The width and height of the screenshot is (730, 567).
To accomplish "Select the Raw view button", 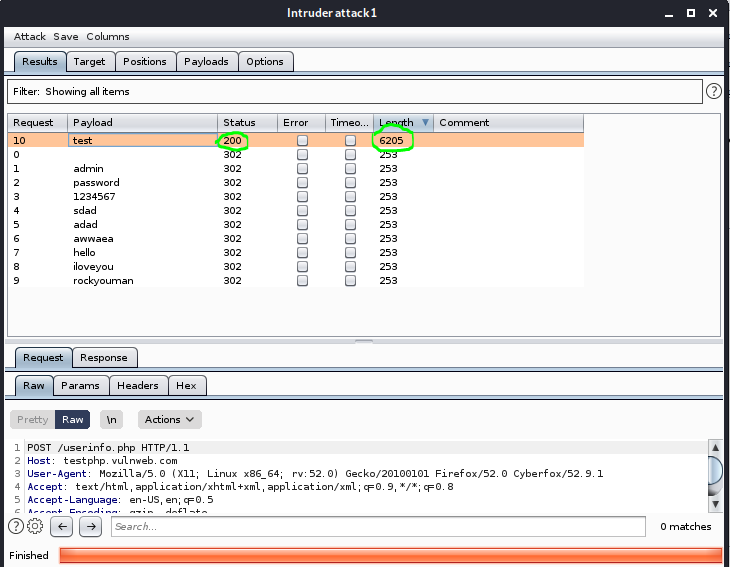I will click(x=73, y=419).
